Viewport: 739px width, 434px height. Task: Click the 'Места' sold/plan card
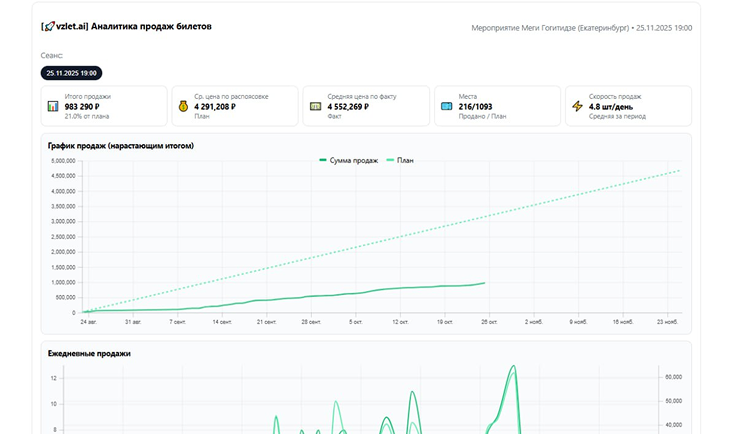[496, 105]
